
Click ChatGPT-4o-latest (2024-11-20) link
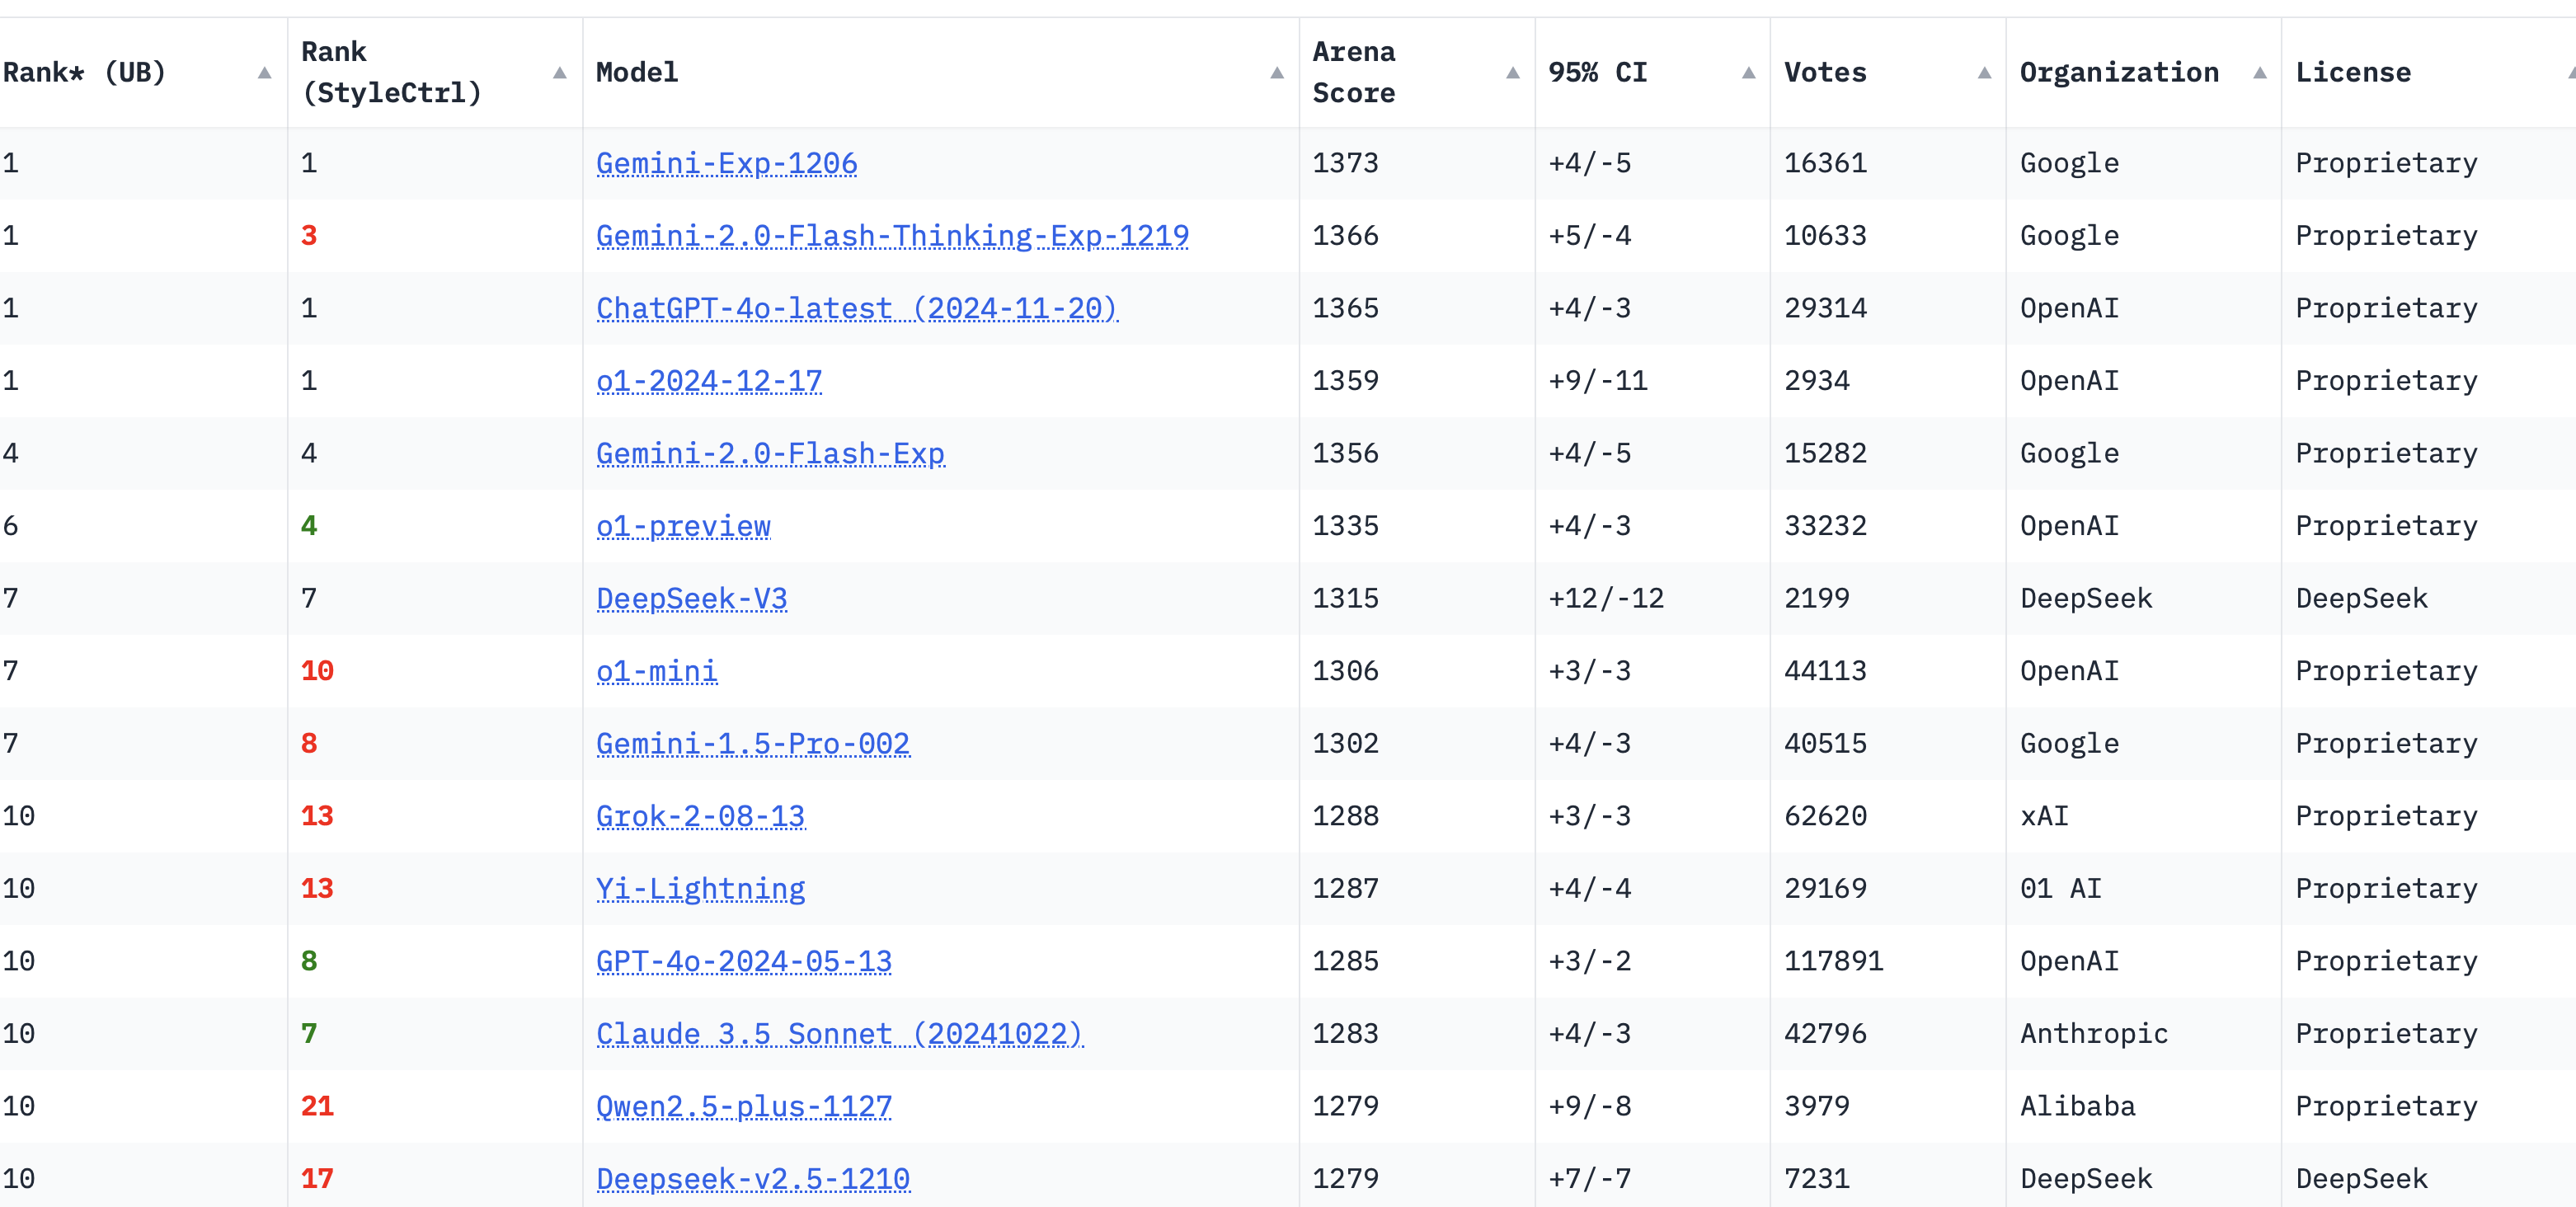click(856, 308)
